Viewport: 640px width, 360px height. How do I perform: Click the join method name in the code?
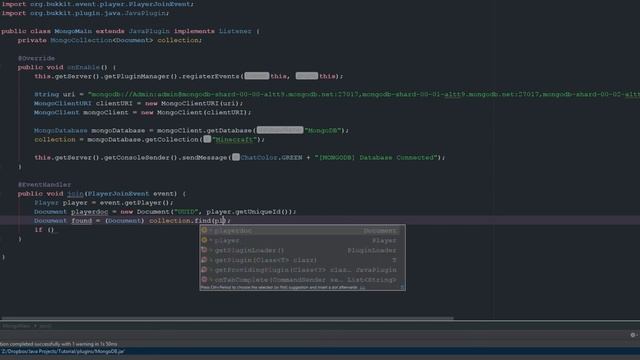75,193
